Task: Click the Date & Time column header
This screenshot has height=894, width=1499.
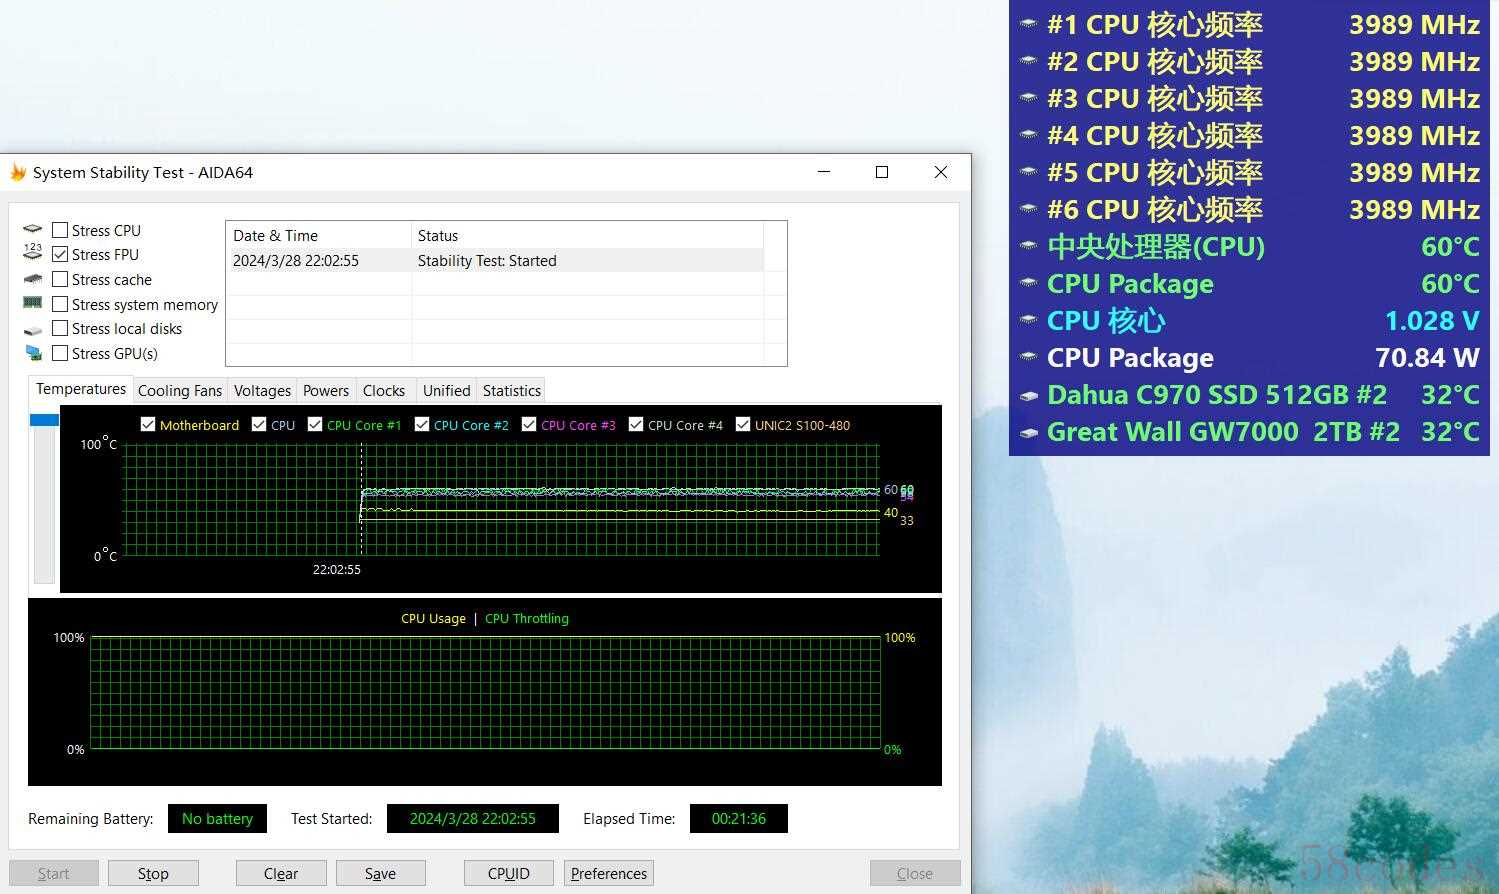Action: (319, 235)
